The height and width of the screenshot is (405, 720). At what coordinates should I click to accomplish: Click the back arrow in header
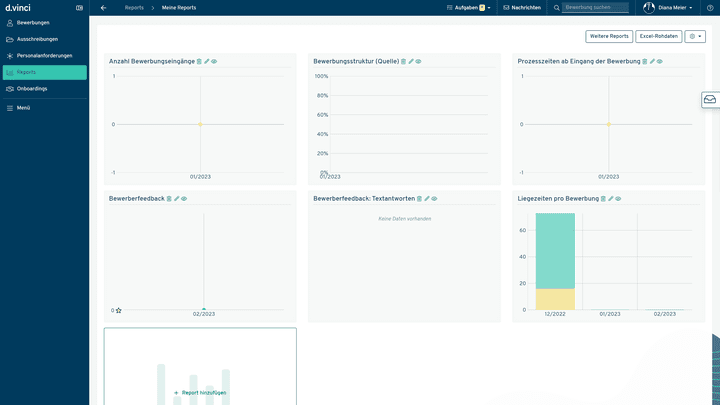coord(103,7)
